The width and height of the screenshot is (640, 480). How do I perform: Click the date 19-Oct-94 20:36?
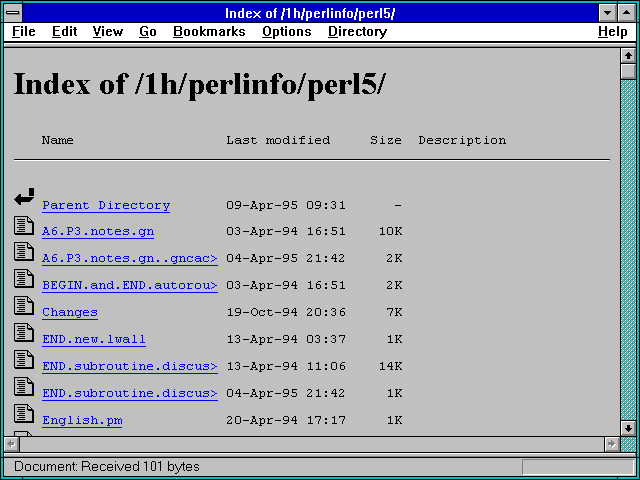click(286, 312)
